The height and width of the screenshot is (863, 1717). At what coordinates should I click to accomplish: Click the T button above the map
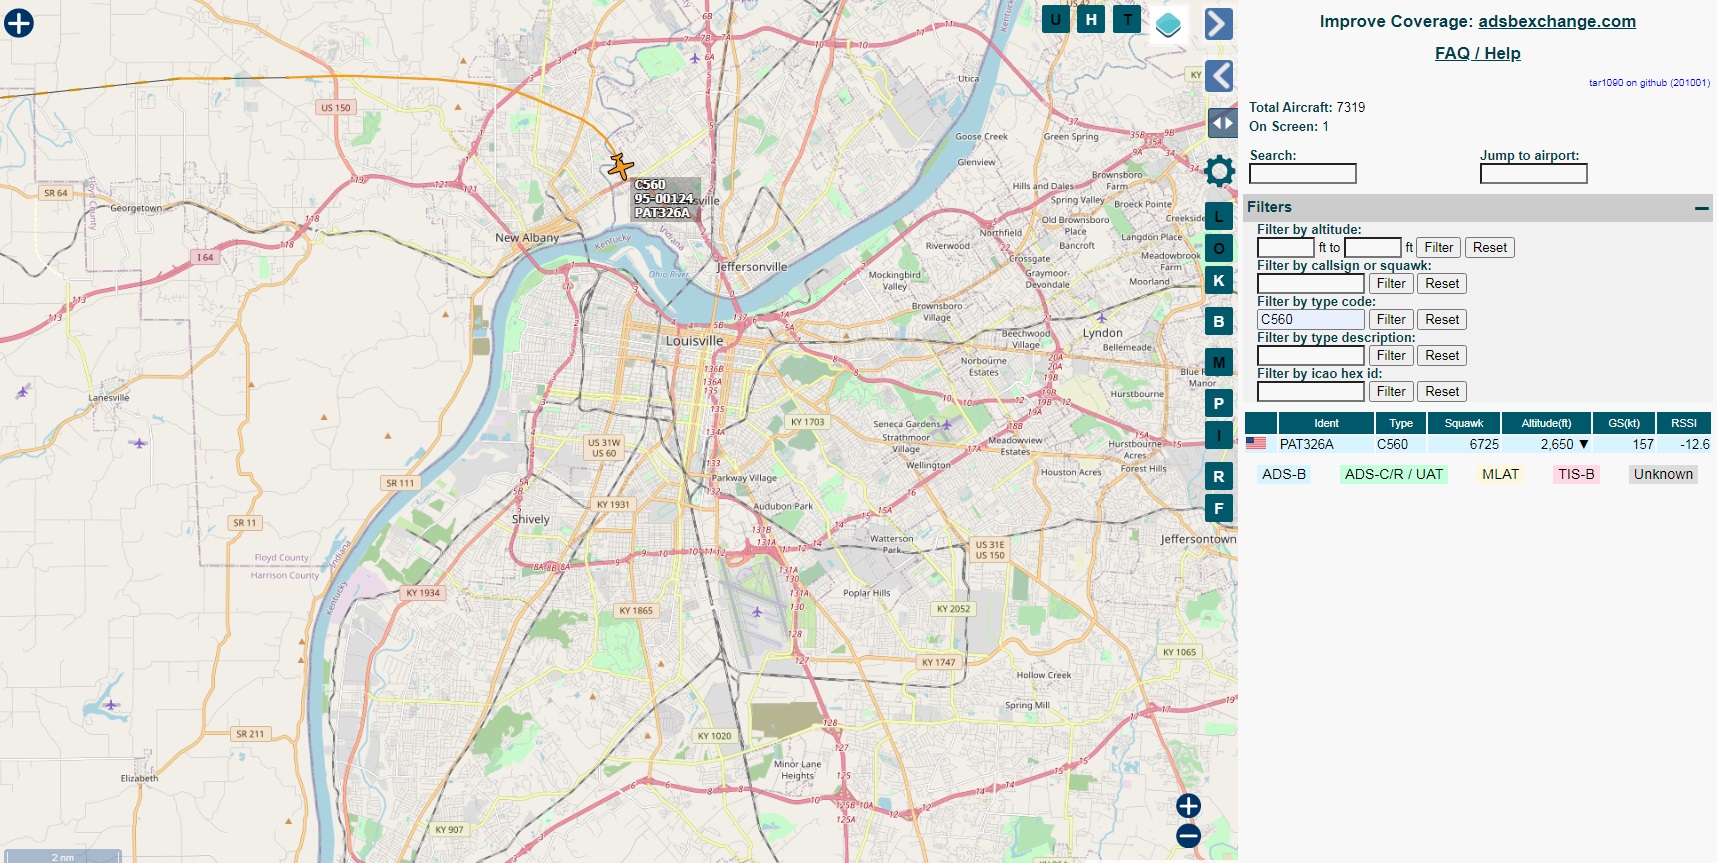pos(1127,19)
